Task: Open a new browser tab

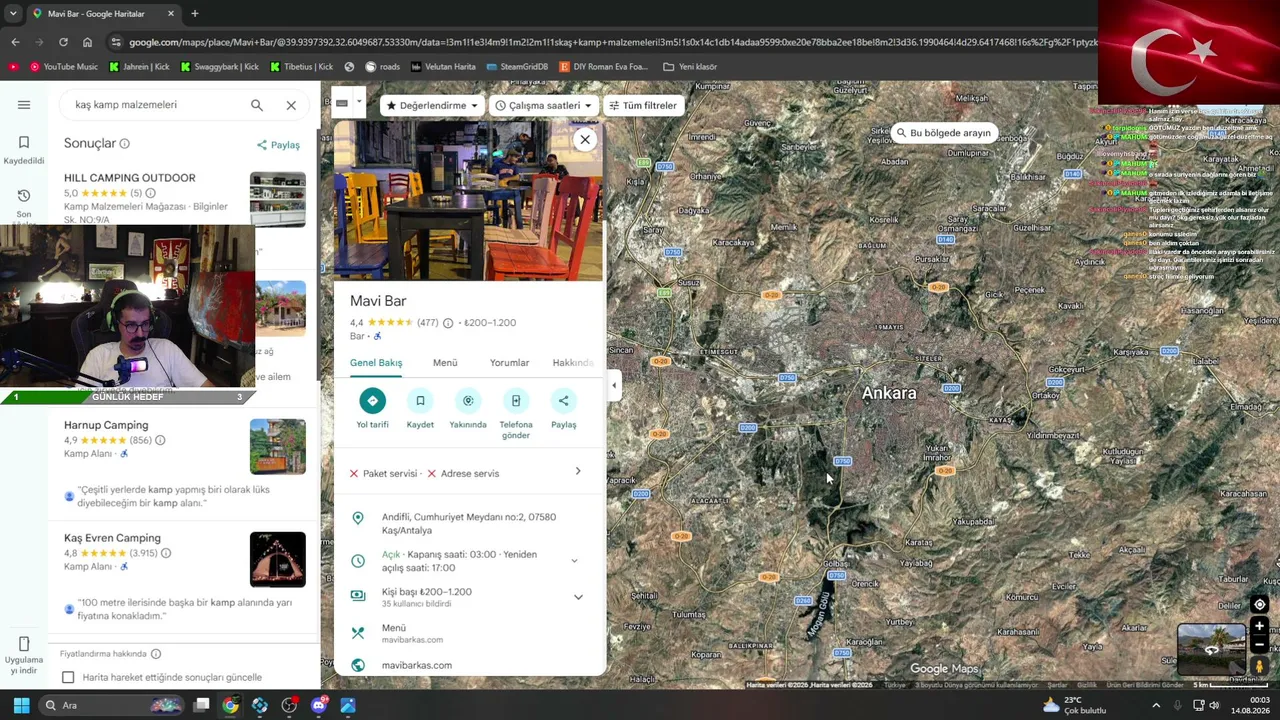Action: pos(195,14)
